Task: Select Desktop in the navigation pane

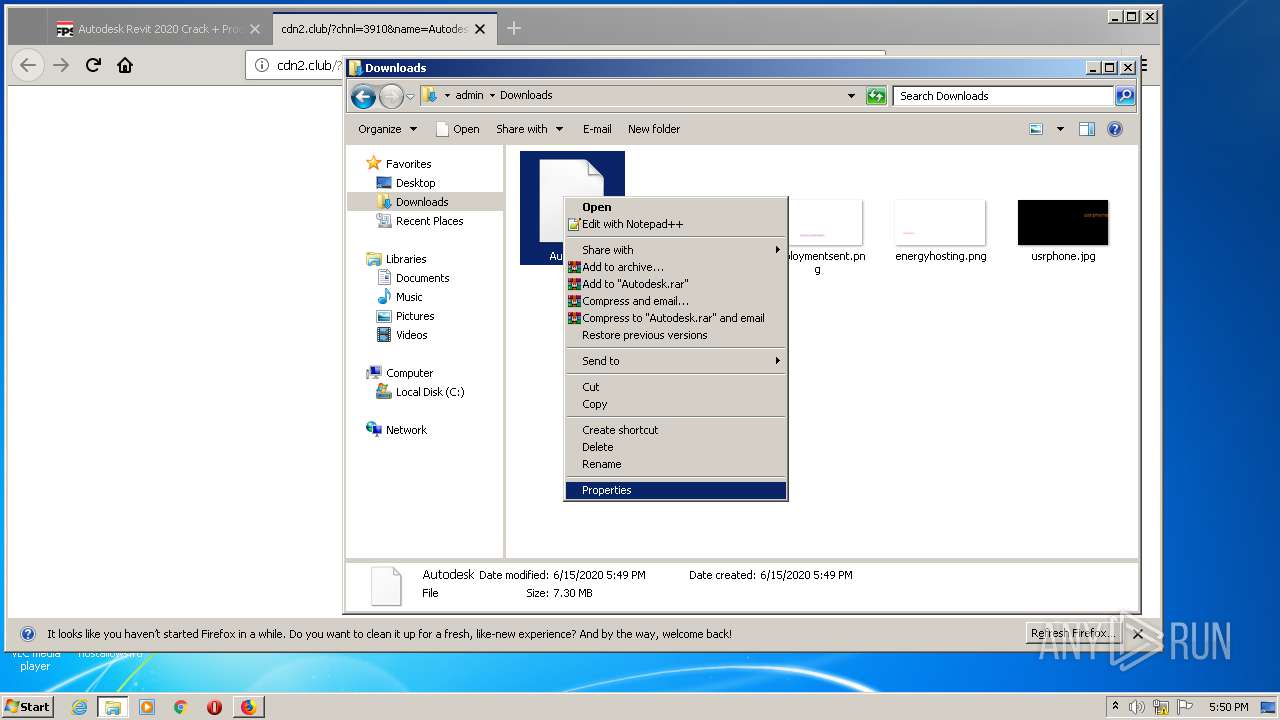Action: click(406, 183)
